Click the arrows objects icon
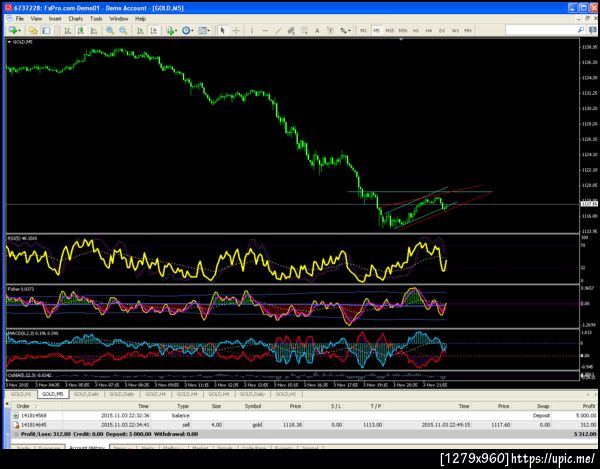 pos(343,31)
